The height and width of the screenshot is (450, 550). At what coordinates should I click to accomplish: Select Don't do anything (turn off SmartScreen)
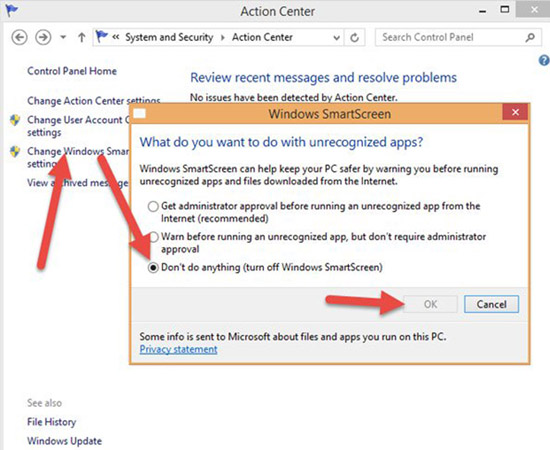click(x=153, y=268)
